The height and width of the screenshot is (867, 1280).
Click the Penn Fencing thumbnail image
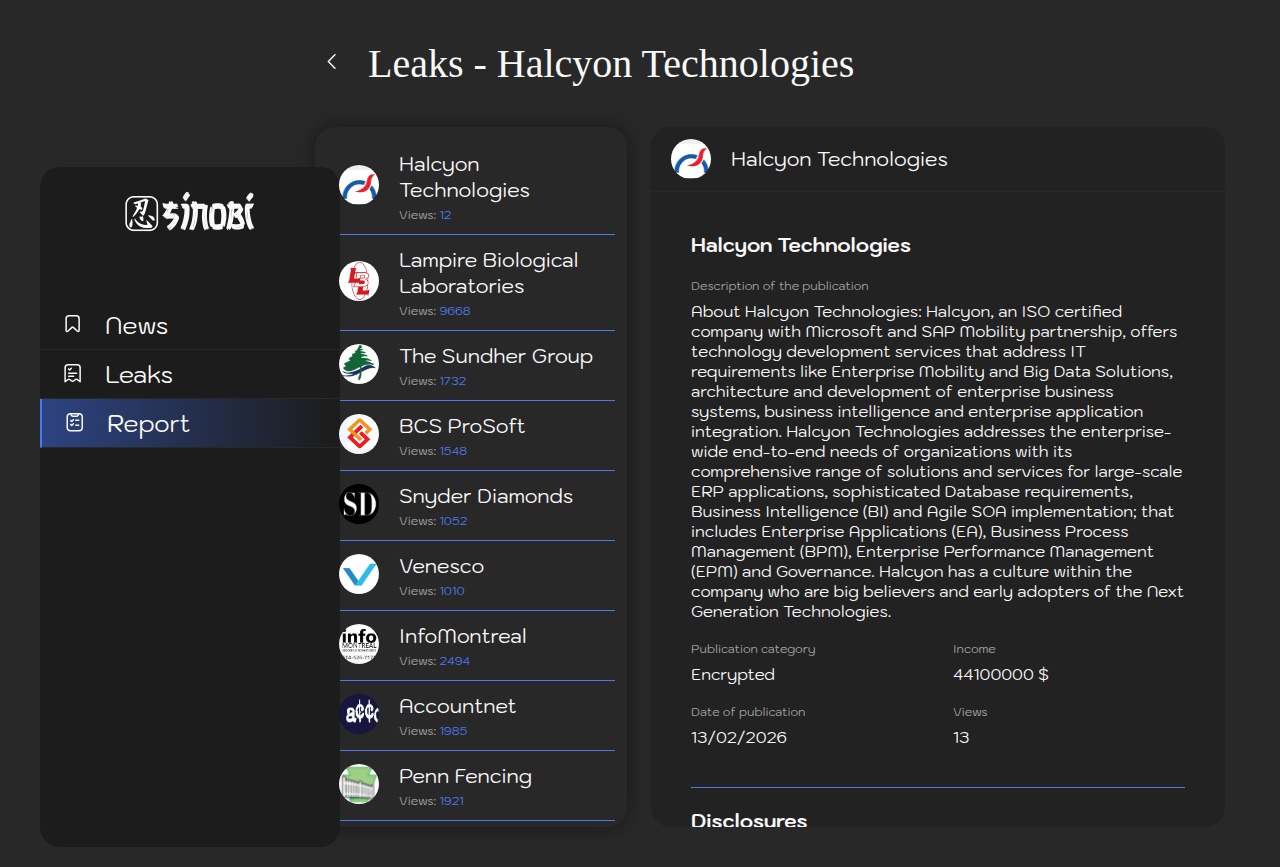tap(359, 784)
